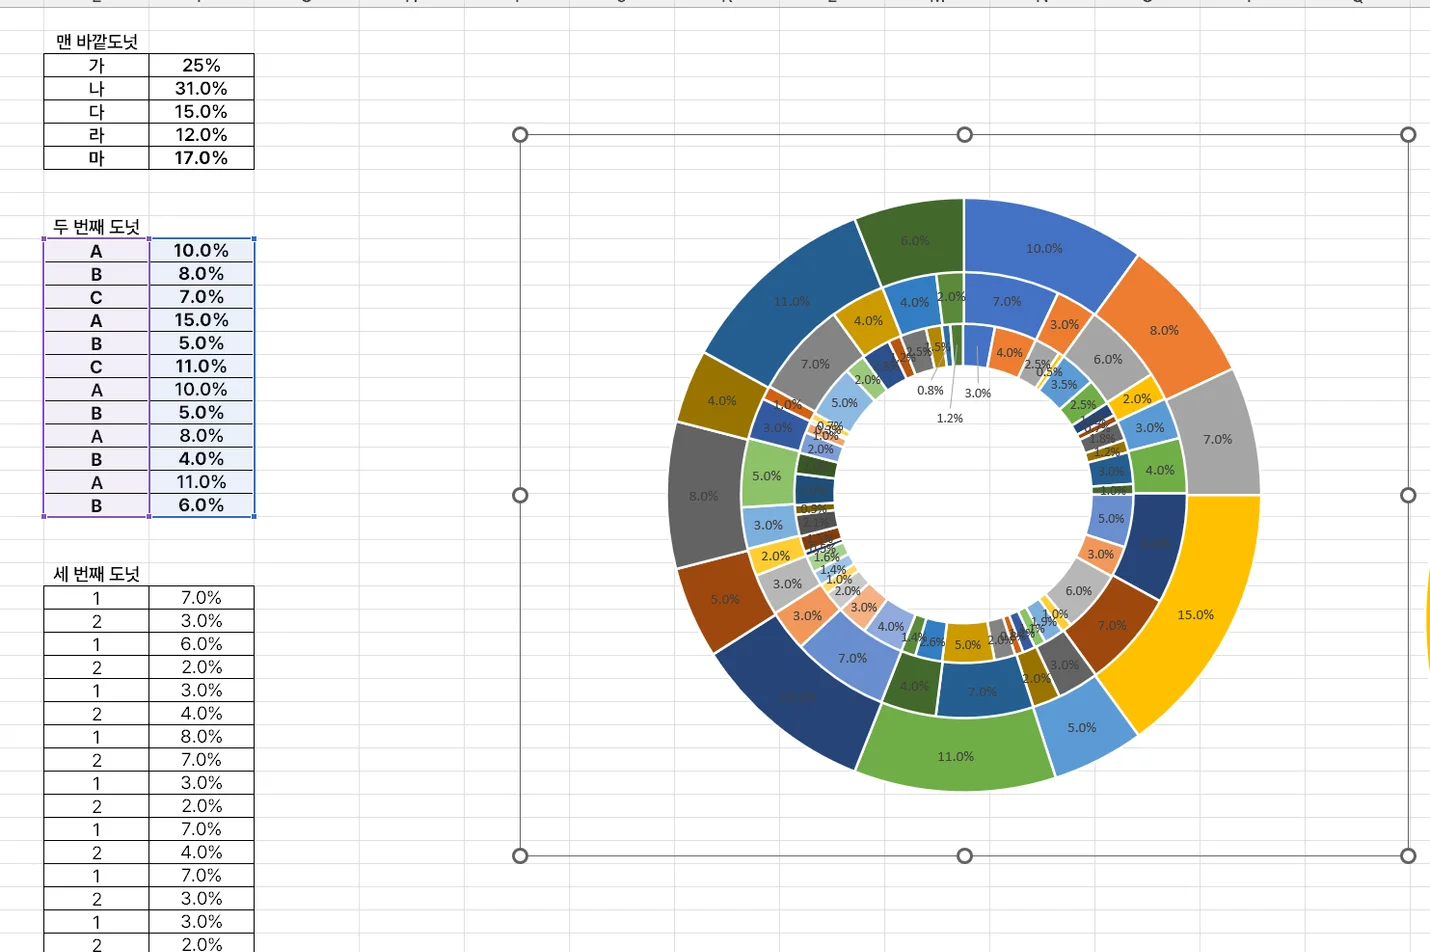Click the B row's 6.0% cell in second table
This screenshot has height=952, width=1430.
tap(201, 505)
